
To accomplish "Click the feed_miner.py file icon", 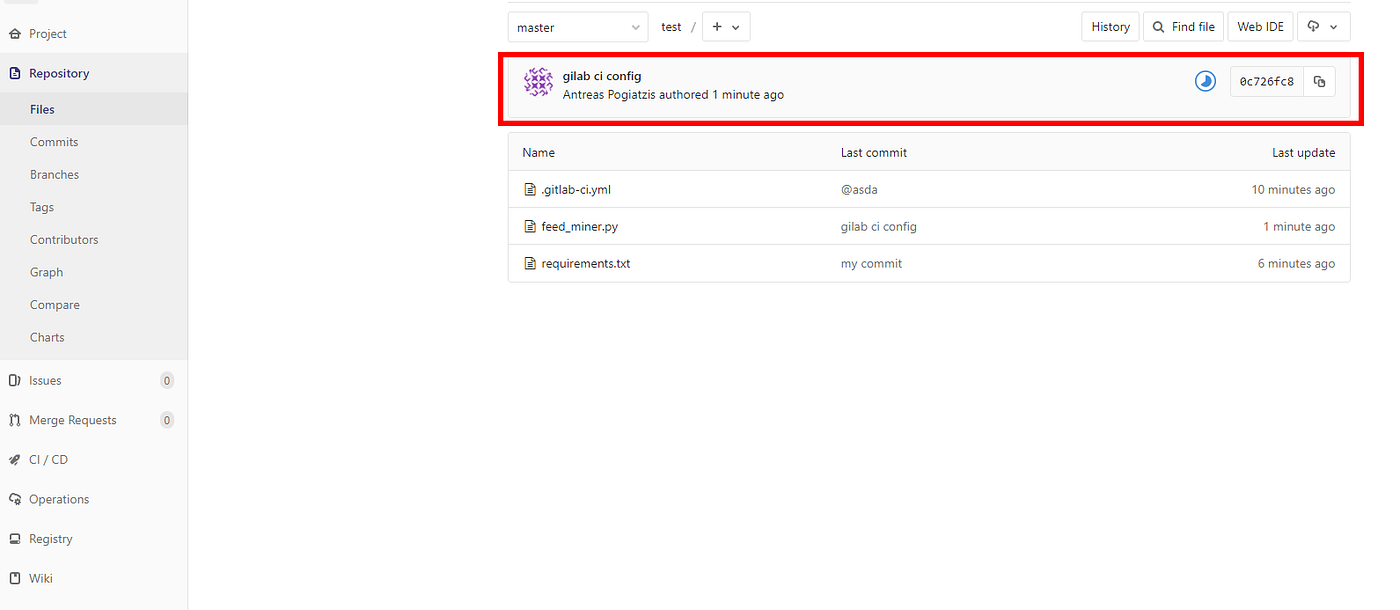I will click(531, 227).
